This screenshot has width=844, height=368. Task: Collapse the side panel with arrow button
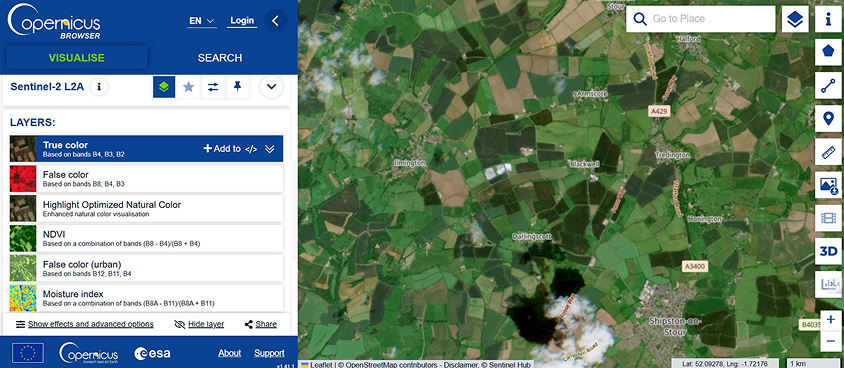click(x=276, y=21)
